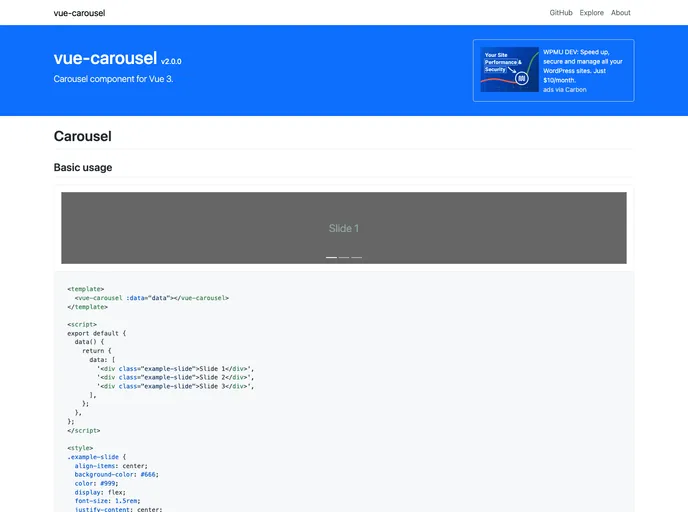688x512 pixels.
Task: Click the 'Slide 2</div>' code line
Action: click(x=176, y=377)
